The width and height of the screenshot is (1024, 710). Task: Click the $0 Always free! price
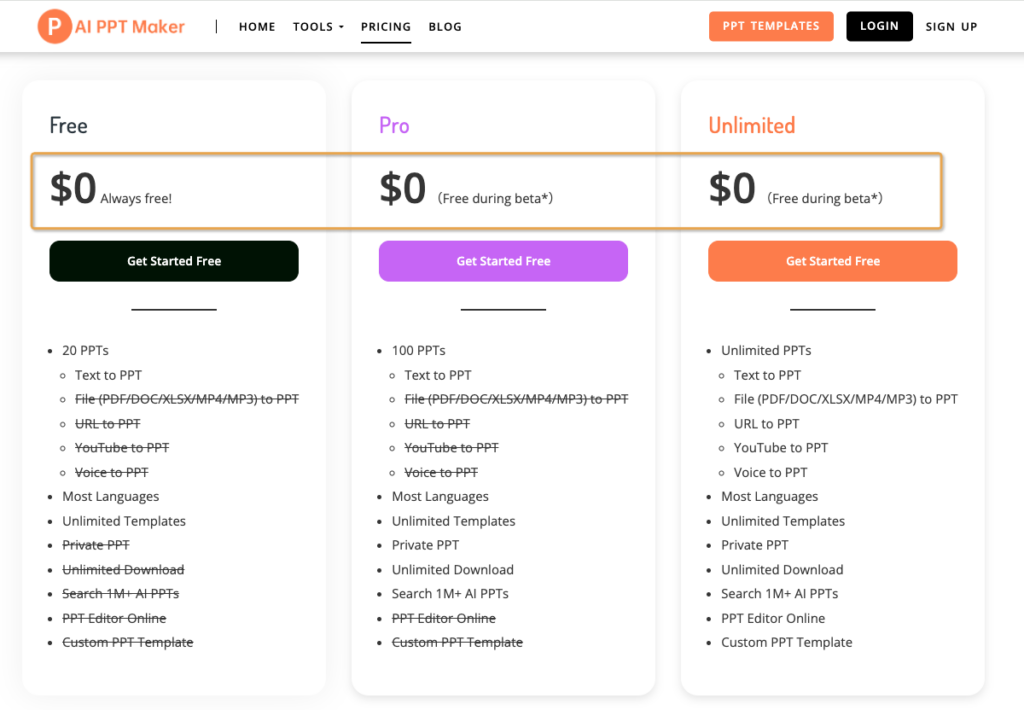(x=110, y=190)
